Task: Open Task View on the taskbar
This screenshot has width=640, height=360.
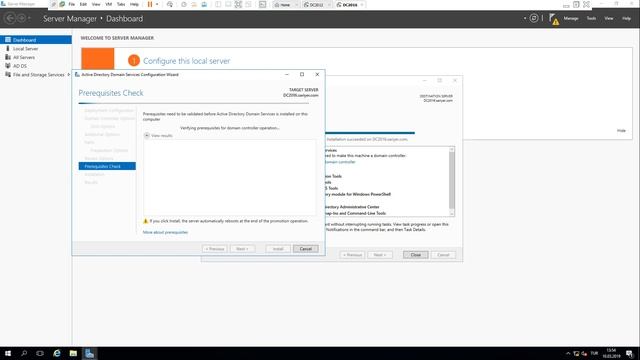Action: tap(40, 353)
